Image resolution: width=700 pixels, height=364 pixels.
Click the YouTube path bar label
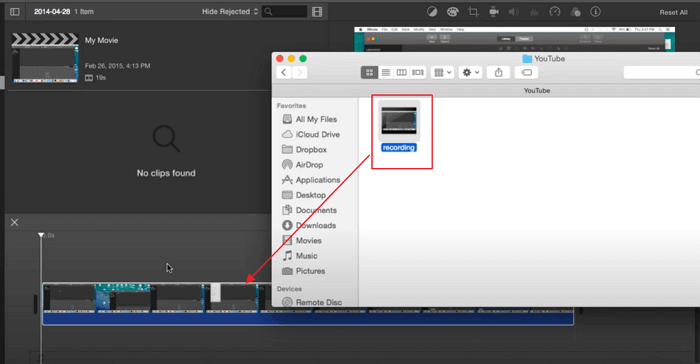pyautogui.click(x=537, y=91)
